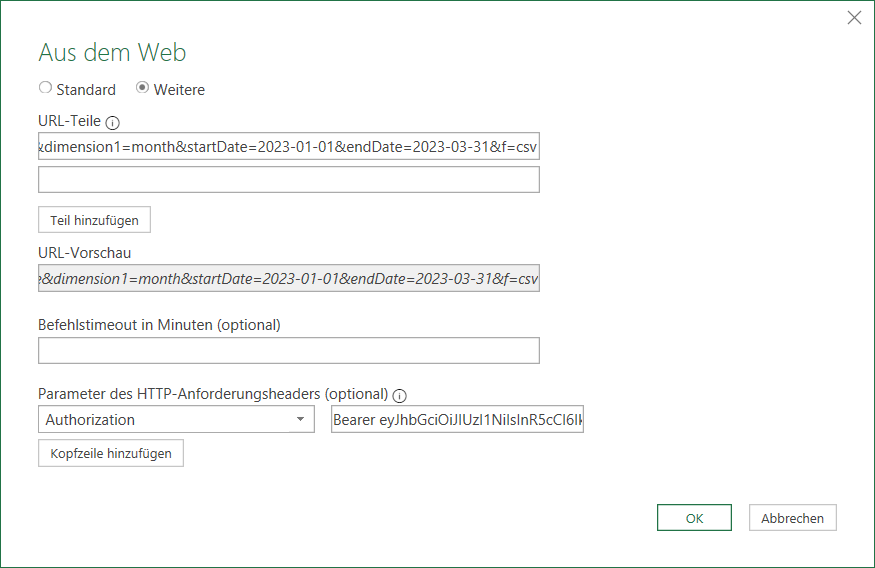
Task: Click the Bearer token value field
Action: pyautogui.click(x=457, y=420)
